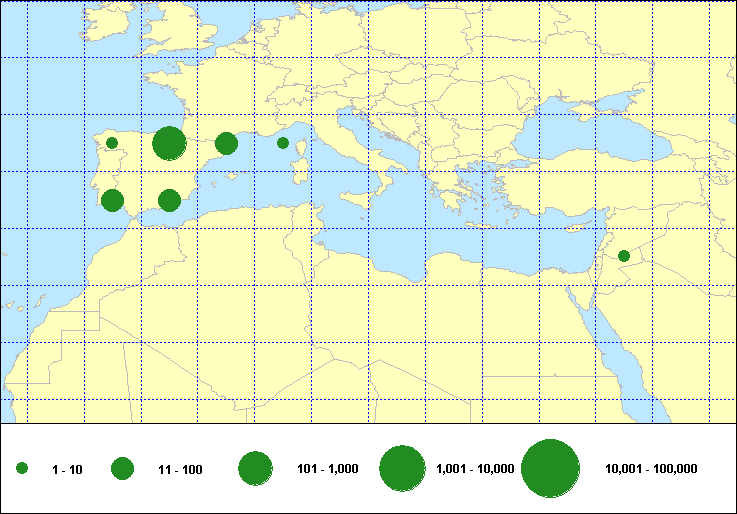737x514 pixels.
Task: Select the "11 - 100" legend text
Action: (x=180, y=469)
